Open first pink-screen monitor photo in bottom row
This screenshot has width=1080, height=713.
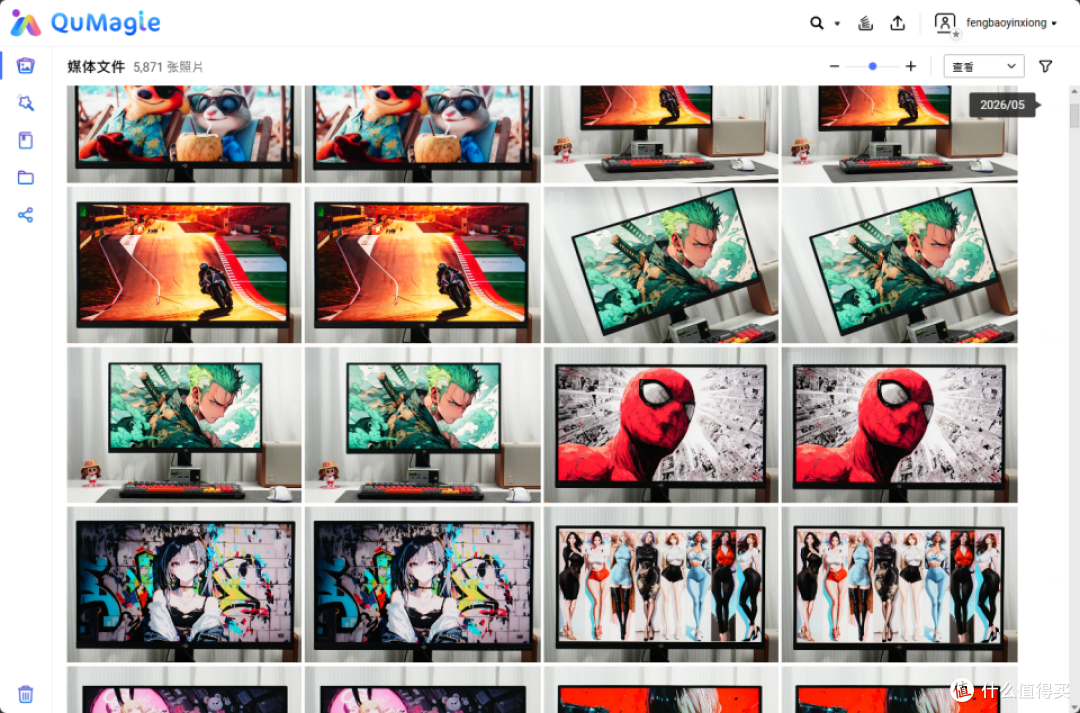[184, 690]
